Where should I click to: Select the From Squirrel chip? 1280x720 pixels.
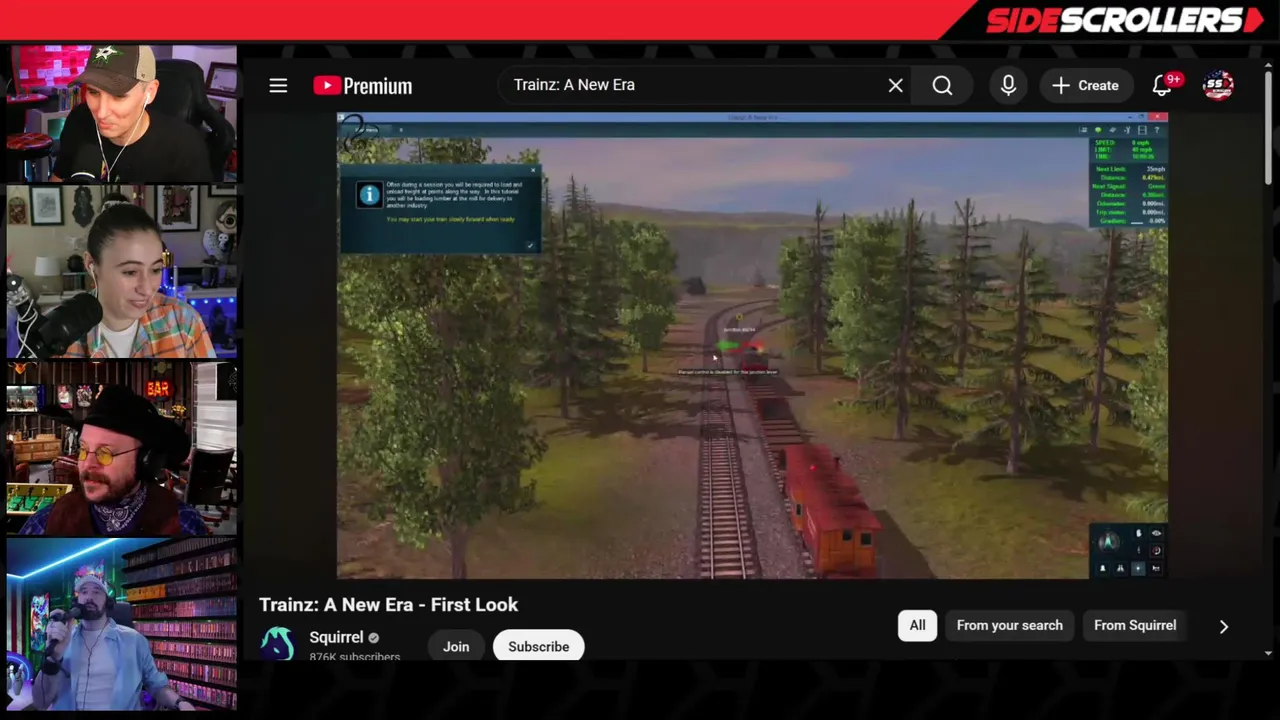1134,625
